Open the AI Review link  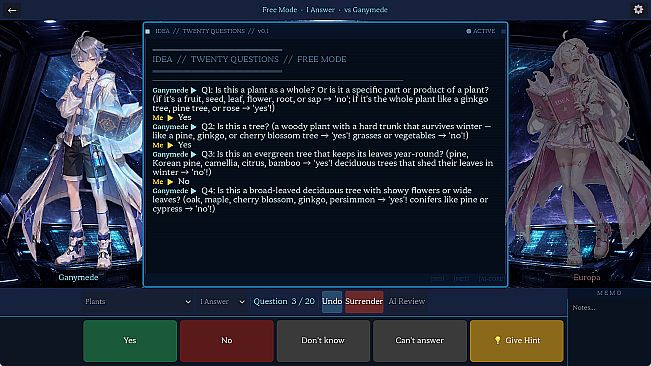[407, 302]
